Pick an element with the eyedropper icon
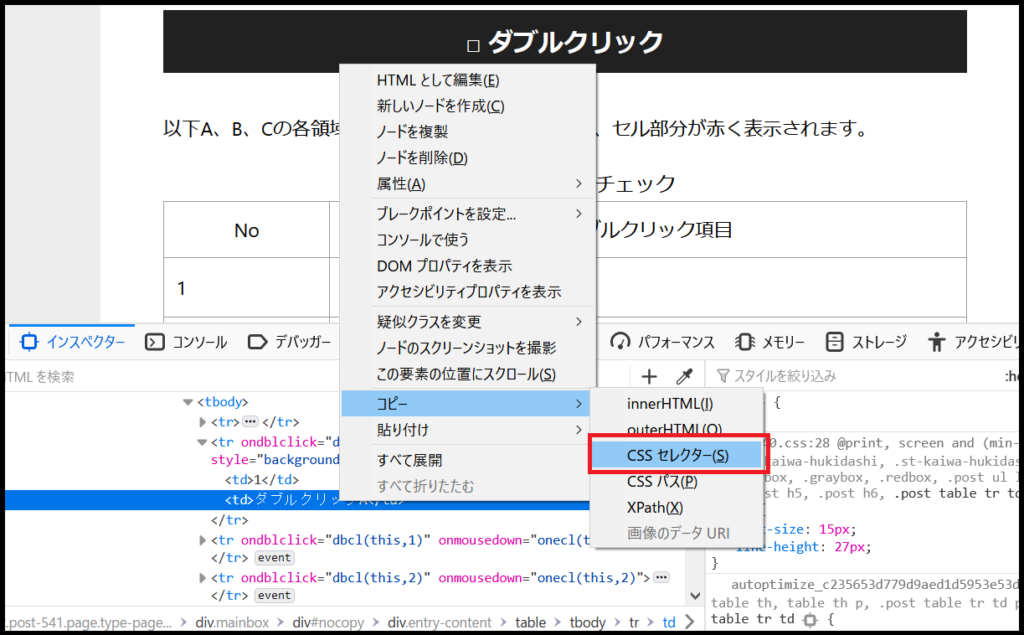The height and width of the screenshot is (635, 1024). click(684, 376)
